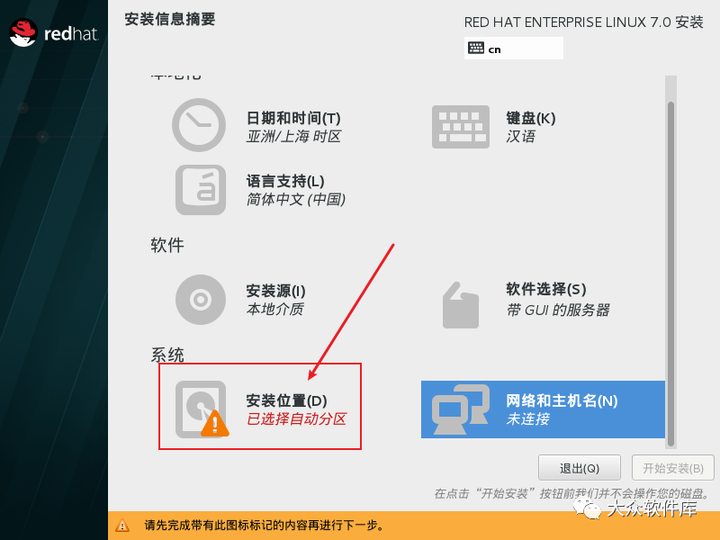Open the Date & Time clock icon
The width and height of the screenshot is (720, 540).
pos(199,125)
